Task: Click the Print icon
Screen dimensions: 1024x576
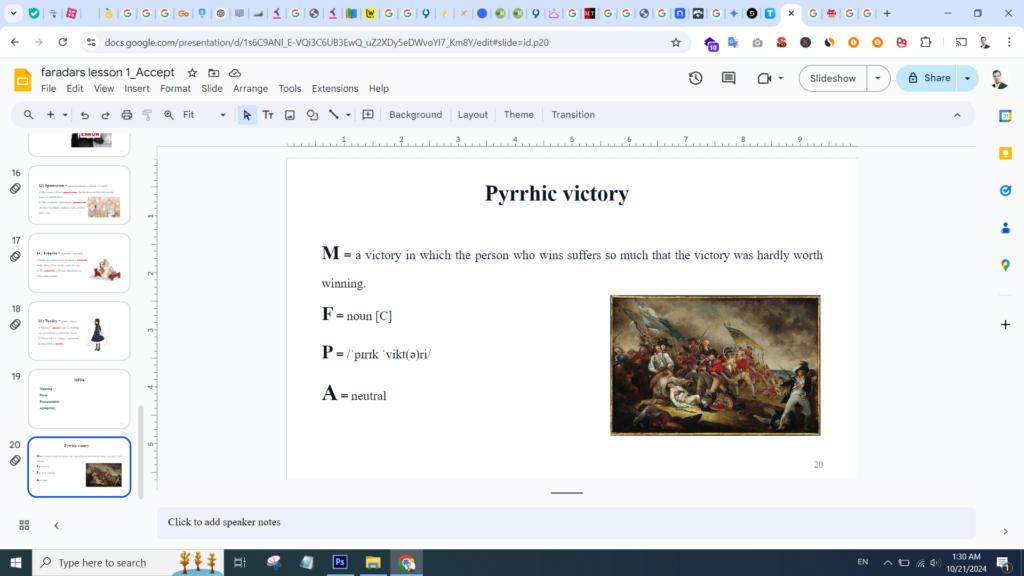Action: [x=126, y=114]
